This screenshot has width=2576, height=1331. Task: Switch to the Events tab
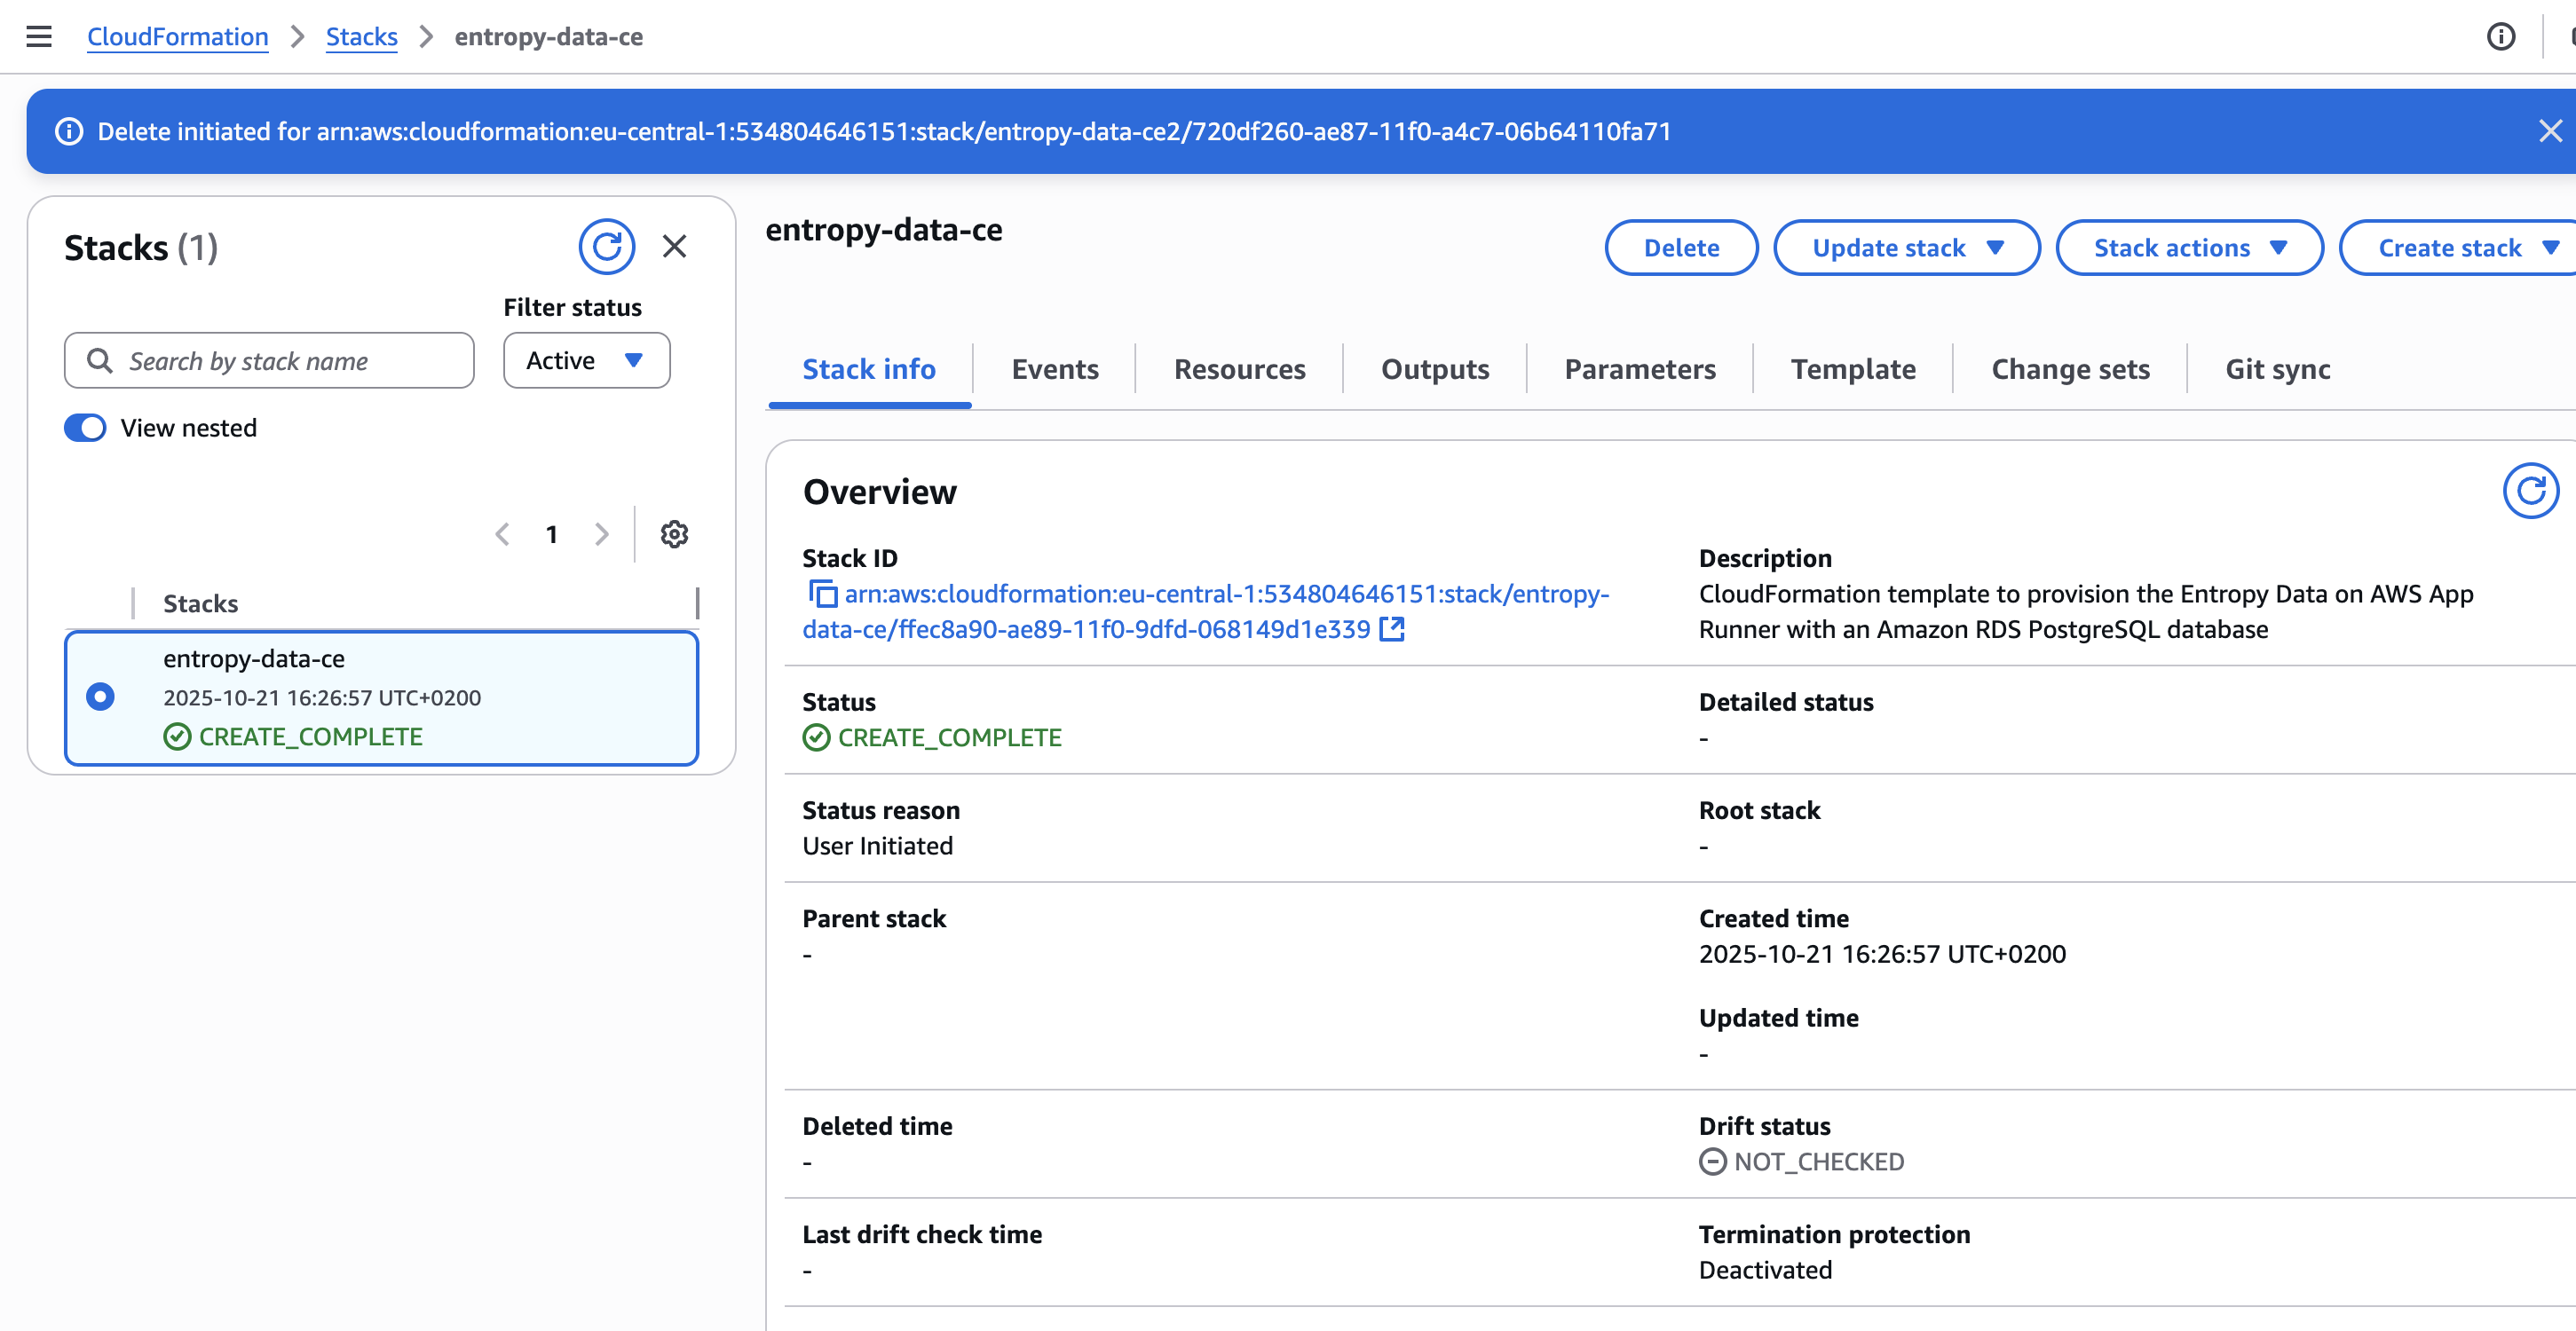1054,369
